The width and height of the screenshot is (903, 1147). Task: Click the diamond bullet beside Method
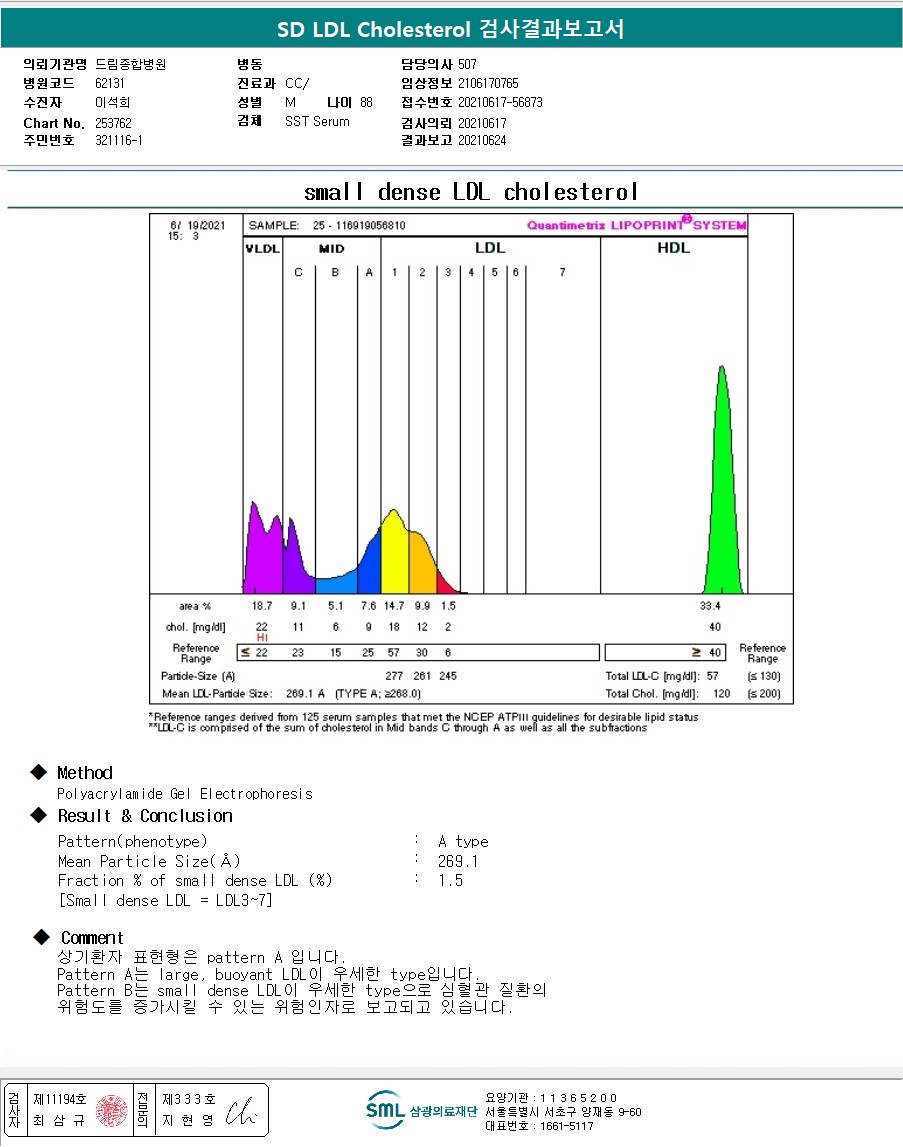(38, 772)
